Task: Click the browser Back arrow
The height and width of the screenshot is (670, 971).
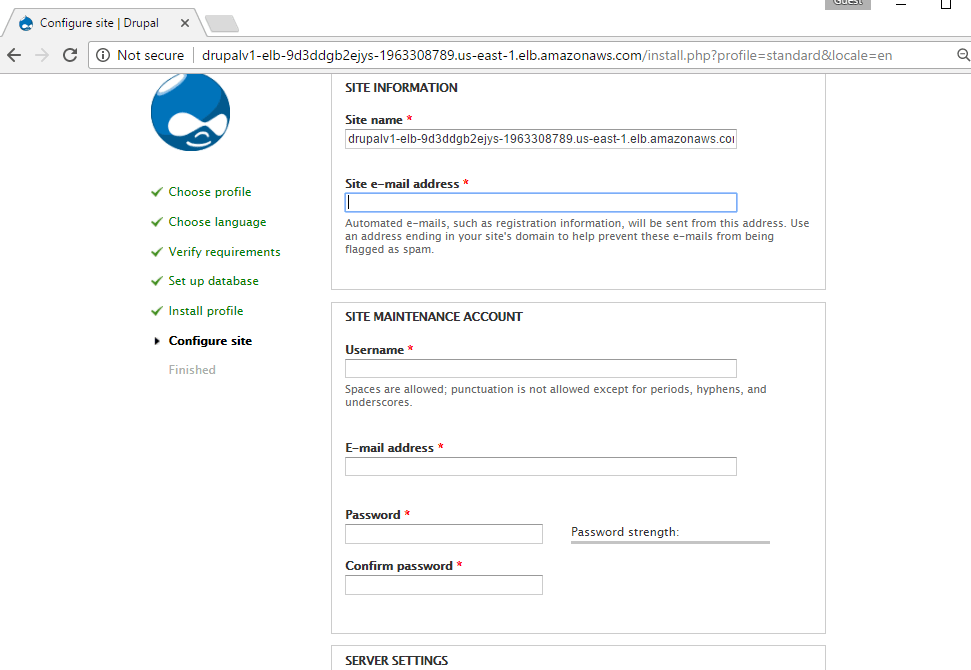Action: click(x=14, y=56)
